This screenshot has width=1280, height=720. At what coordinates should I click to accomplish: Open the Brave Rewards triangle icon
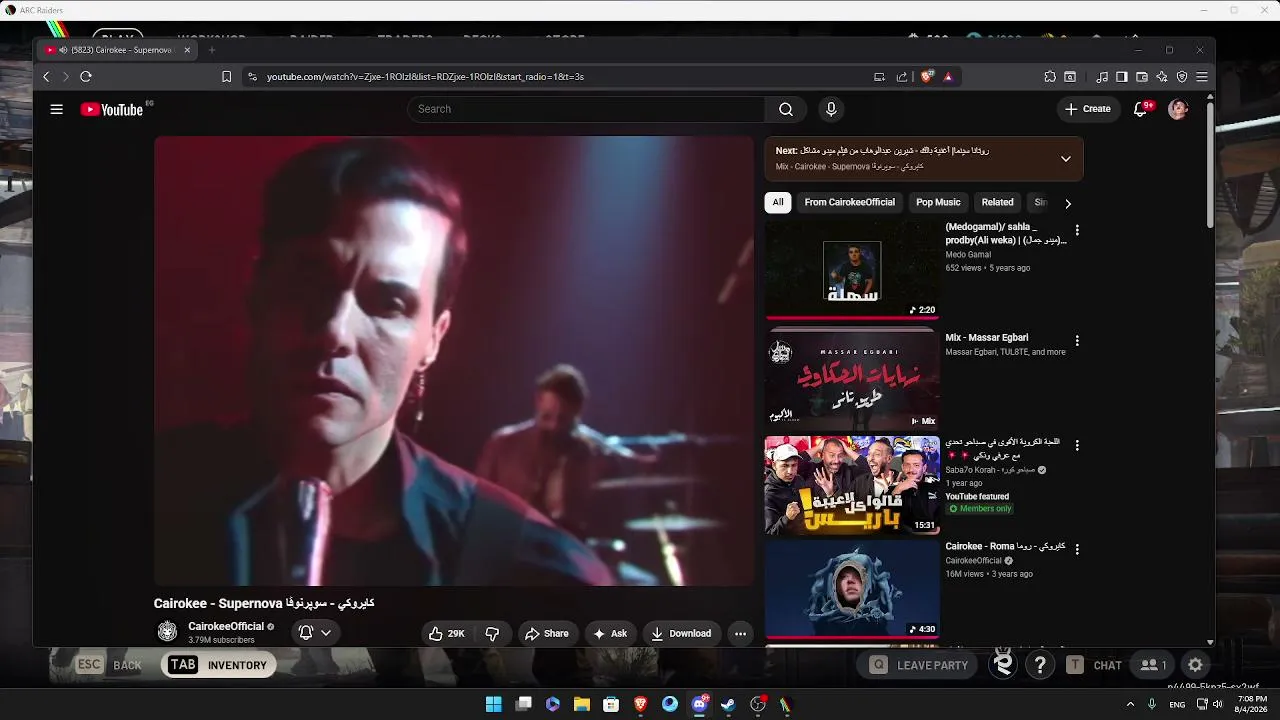tap(948, 77)
